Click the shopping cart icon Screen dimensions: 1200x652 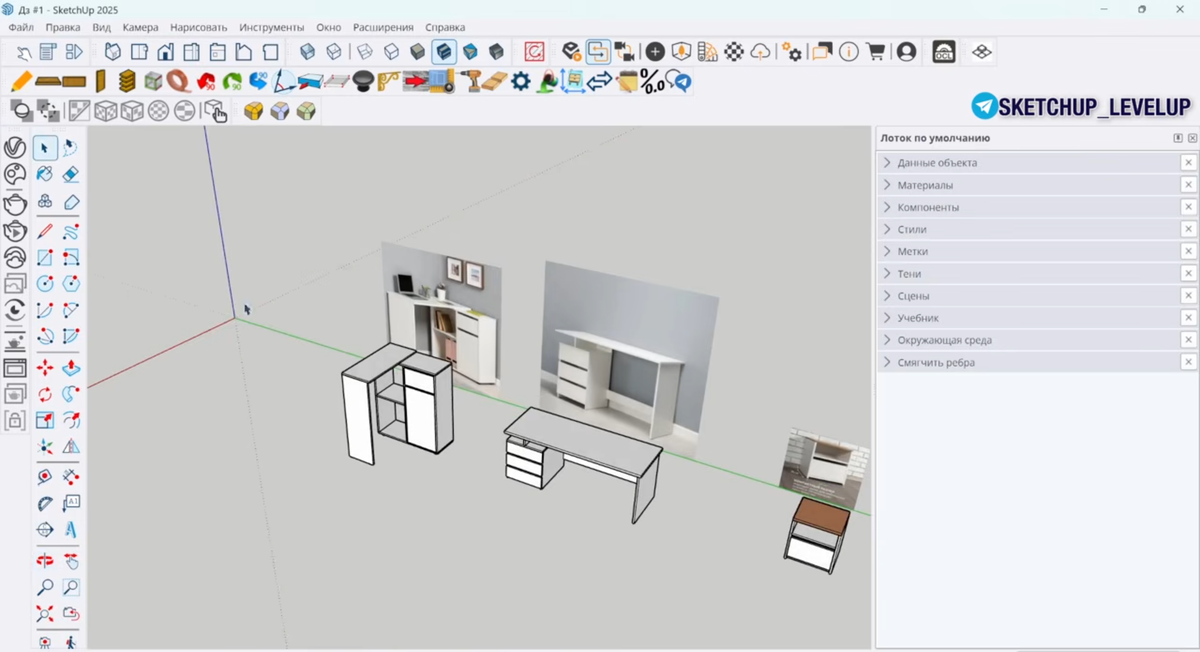point(875,52)
